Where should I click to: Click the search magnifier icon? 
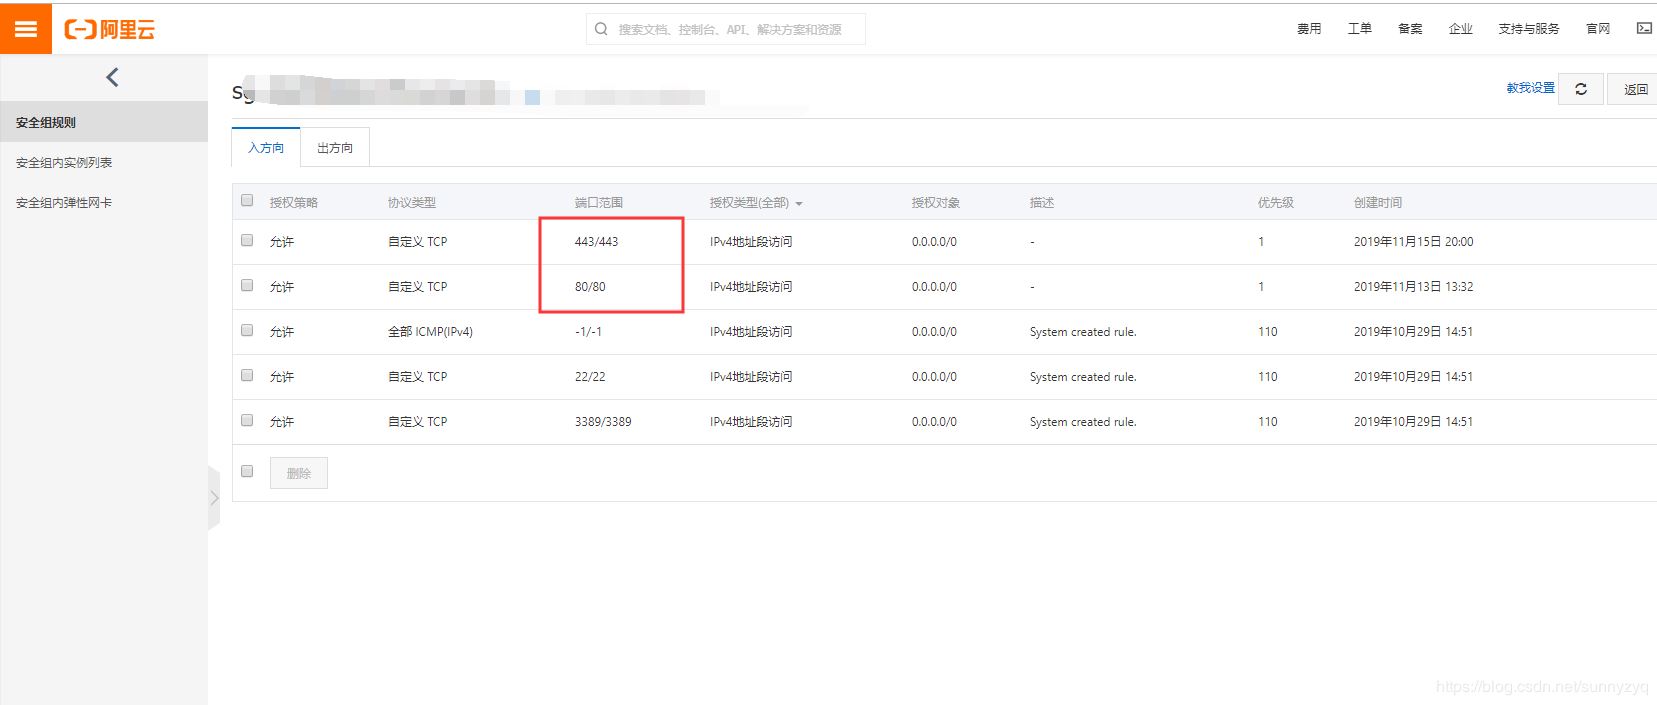click(x=601, y=29)
